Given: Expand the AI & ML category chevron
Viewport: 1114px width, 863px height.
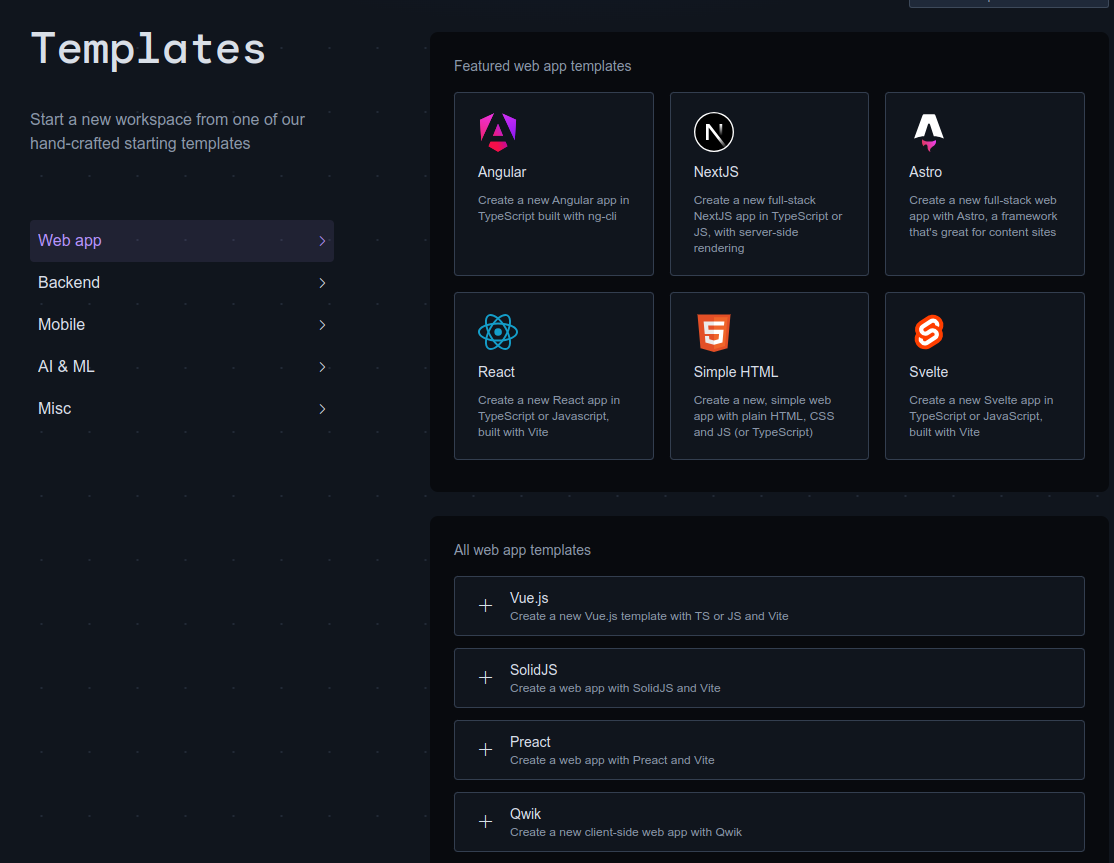Looking at the screenshot, I should point(322,367).
